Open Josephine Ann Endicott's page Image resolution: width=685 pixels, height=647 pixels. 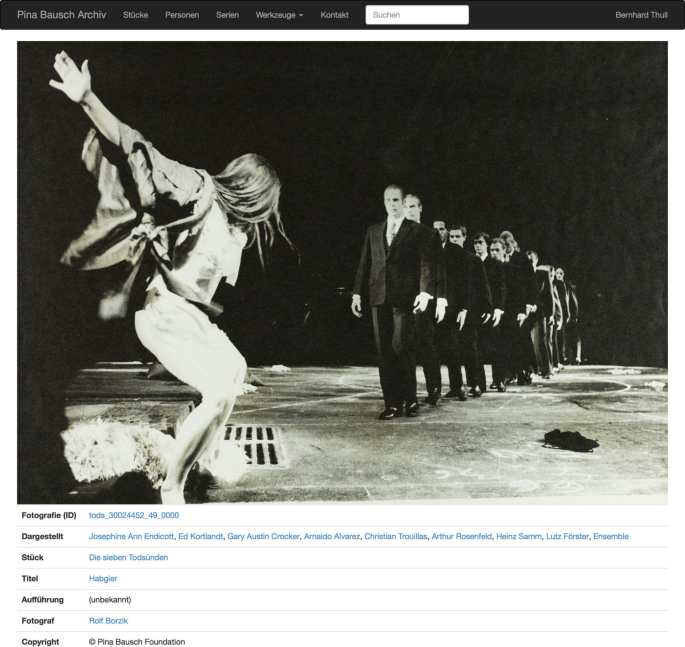131,536
